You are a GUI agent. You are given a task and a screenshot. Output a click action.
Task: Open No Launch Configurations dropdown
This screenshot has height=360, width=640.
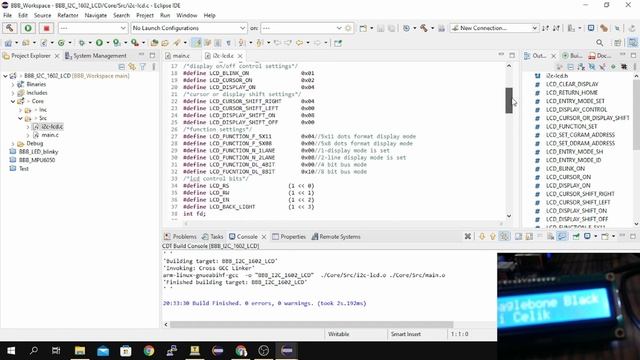[x=189, y=28]
